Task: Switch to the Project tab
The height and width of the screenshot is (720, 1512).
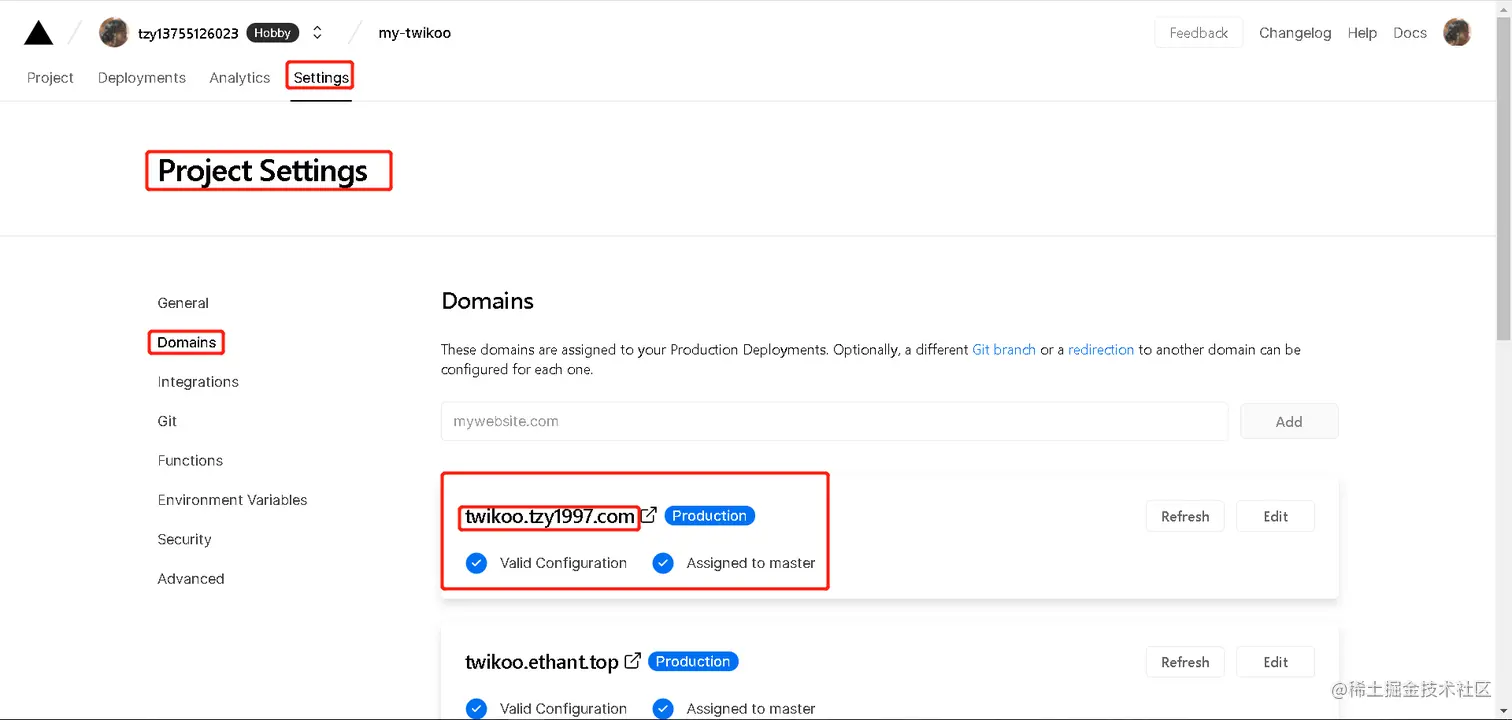Action: click(50, 78)
